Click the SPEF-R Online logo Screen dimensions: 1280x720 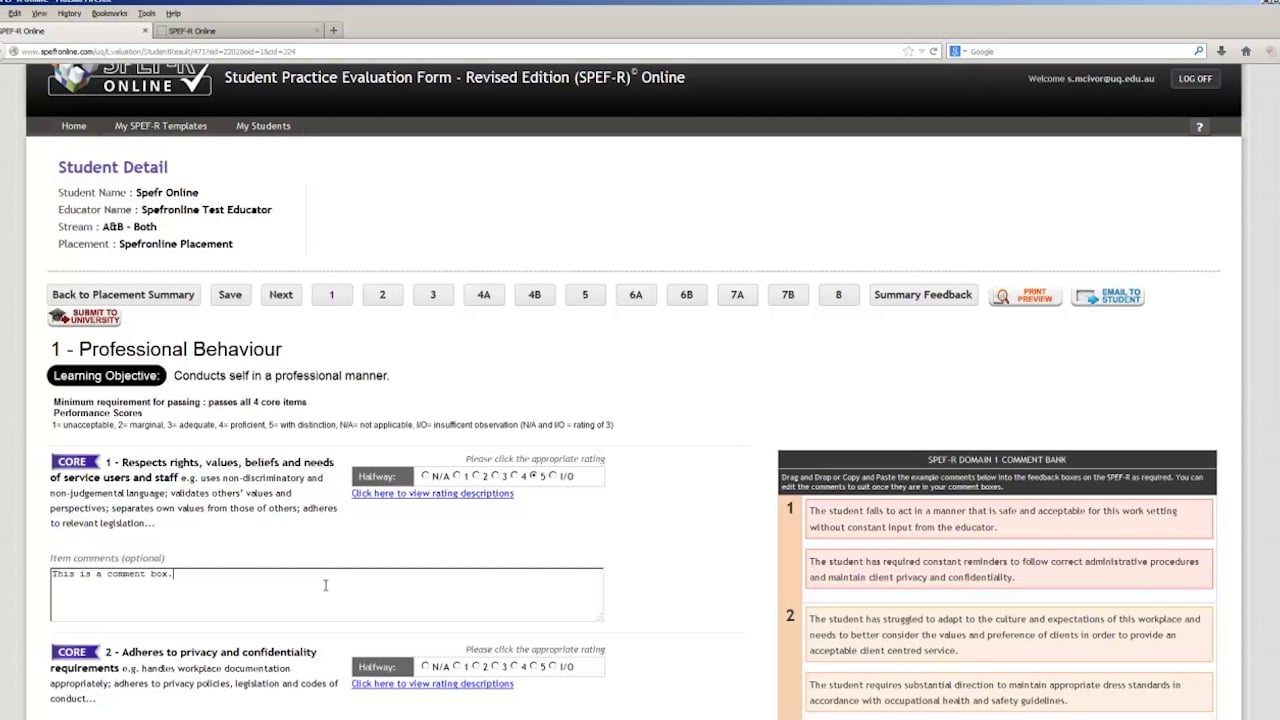130,78
